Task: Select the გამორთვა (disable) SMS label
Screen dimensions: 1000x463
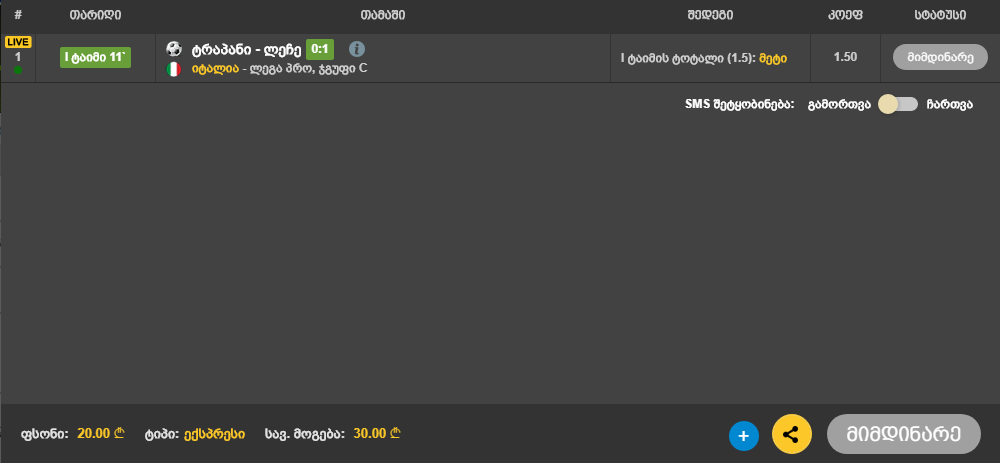Action: pyautogui.click(x=839, y=105)
